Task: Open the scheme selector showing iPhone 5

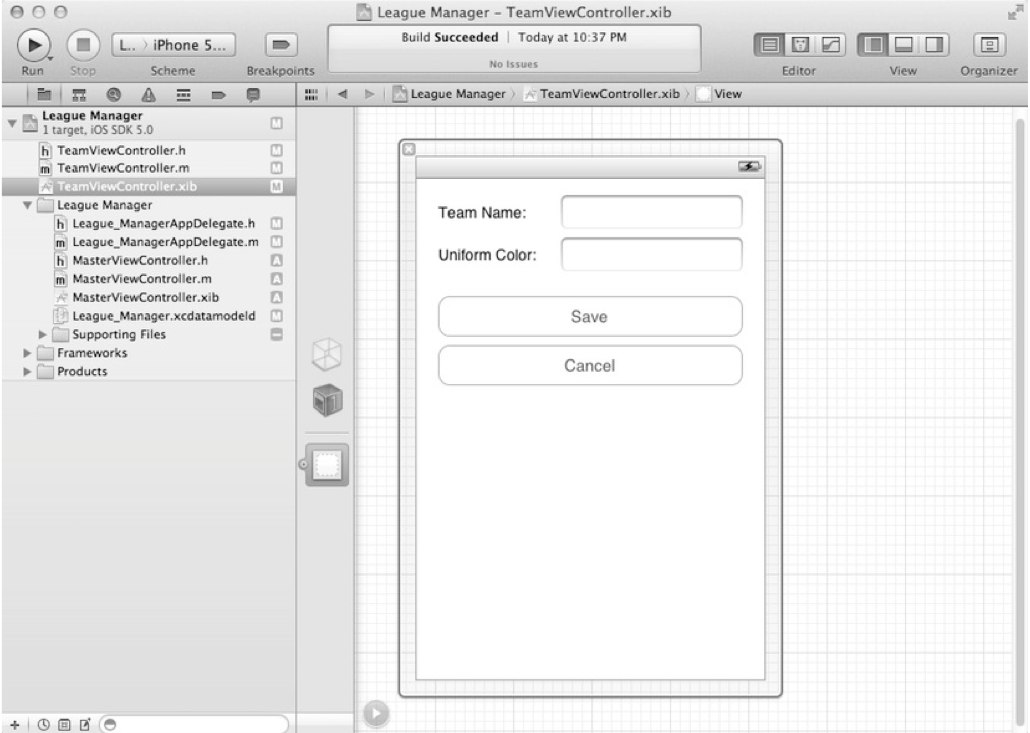Action: 173,45
